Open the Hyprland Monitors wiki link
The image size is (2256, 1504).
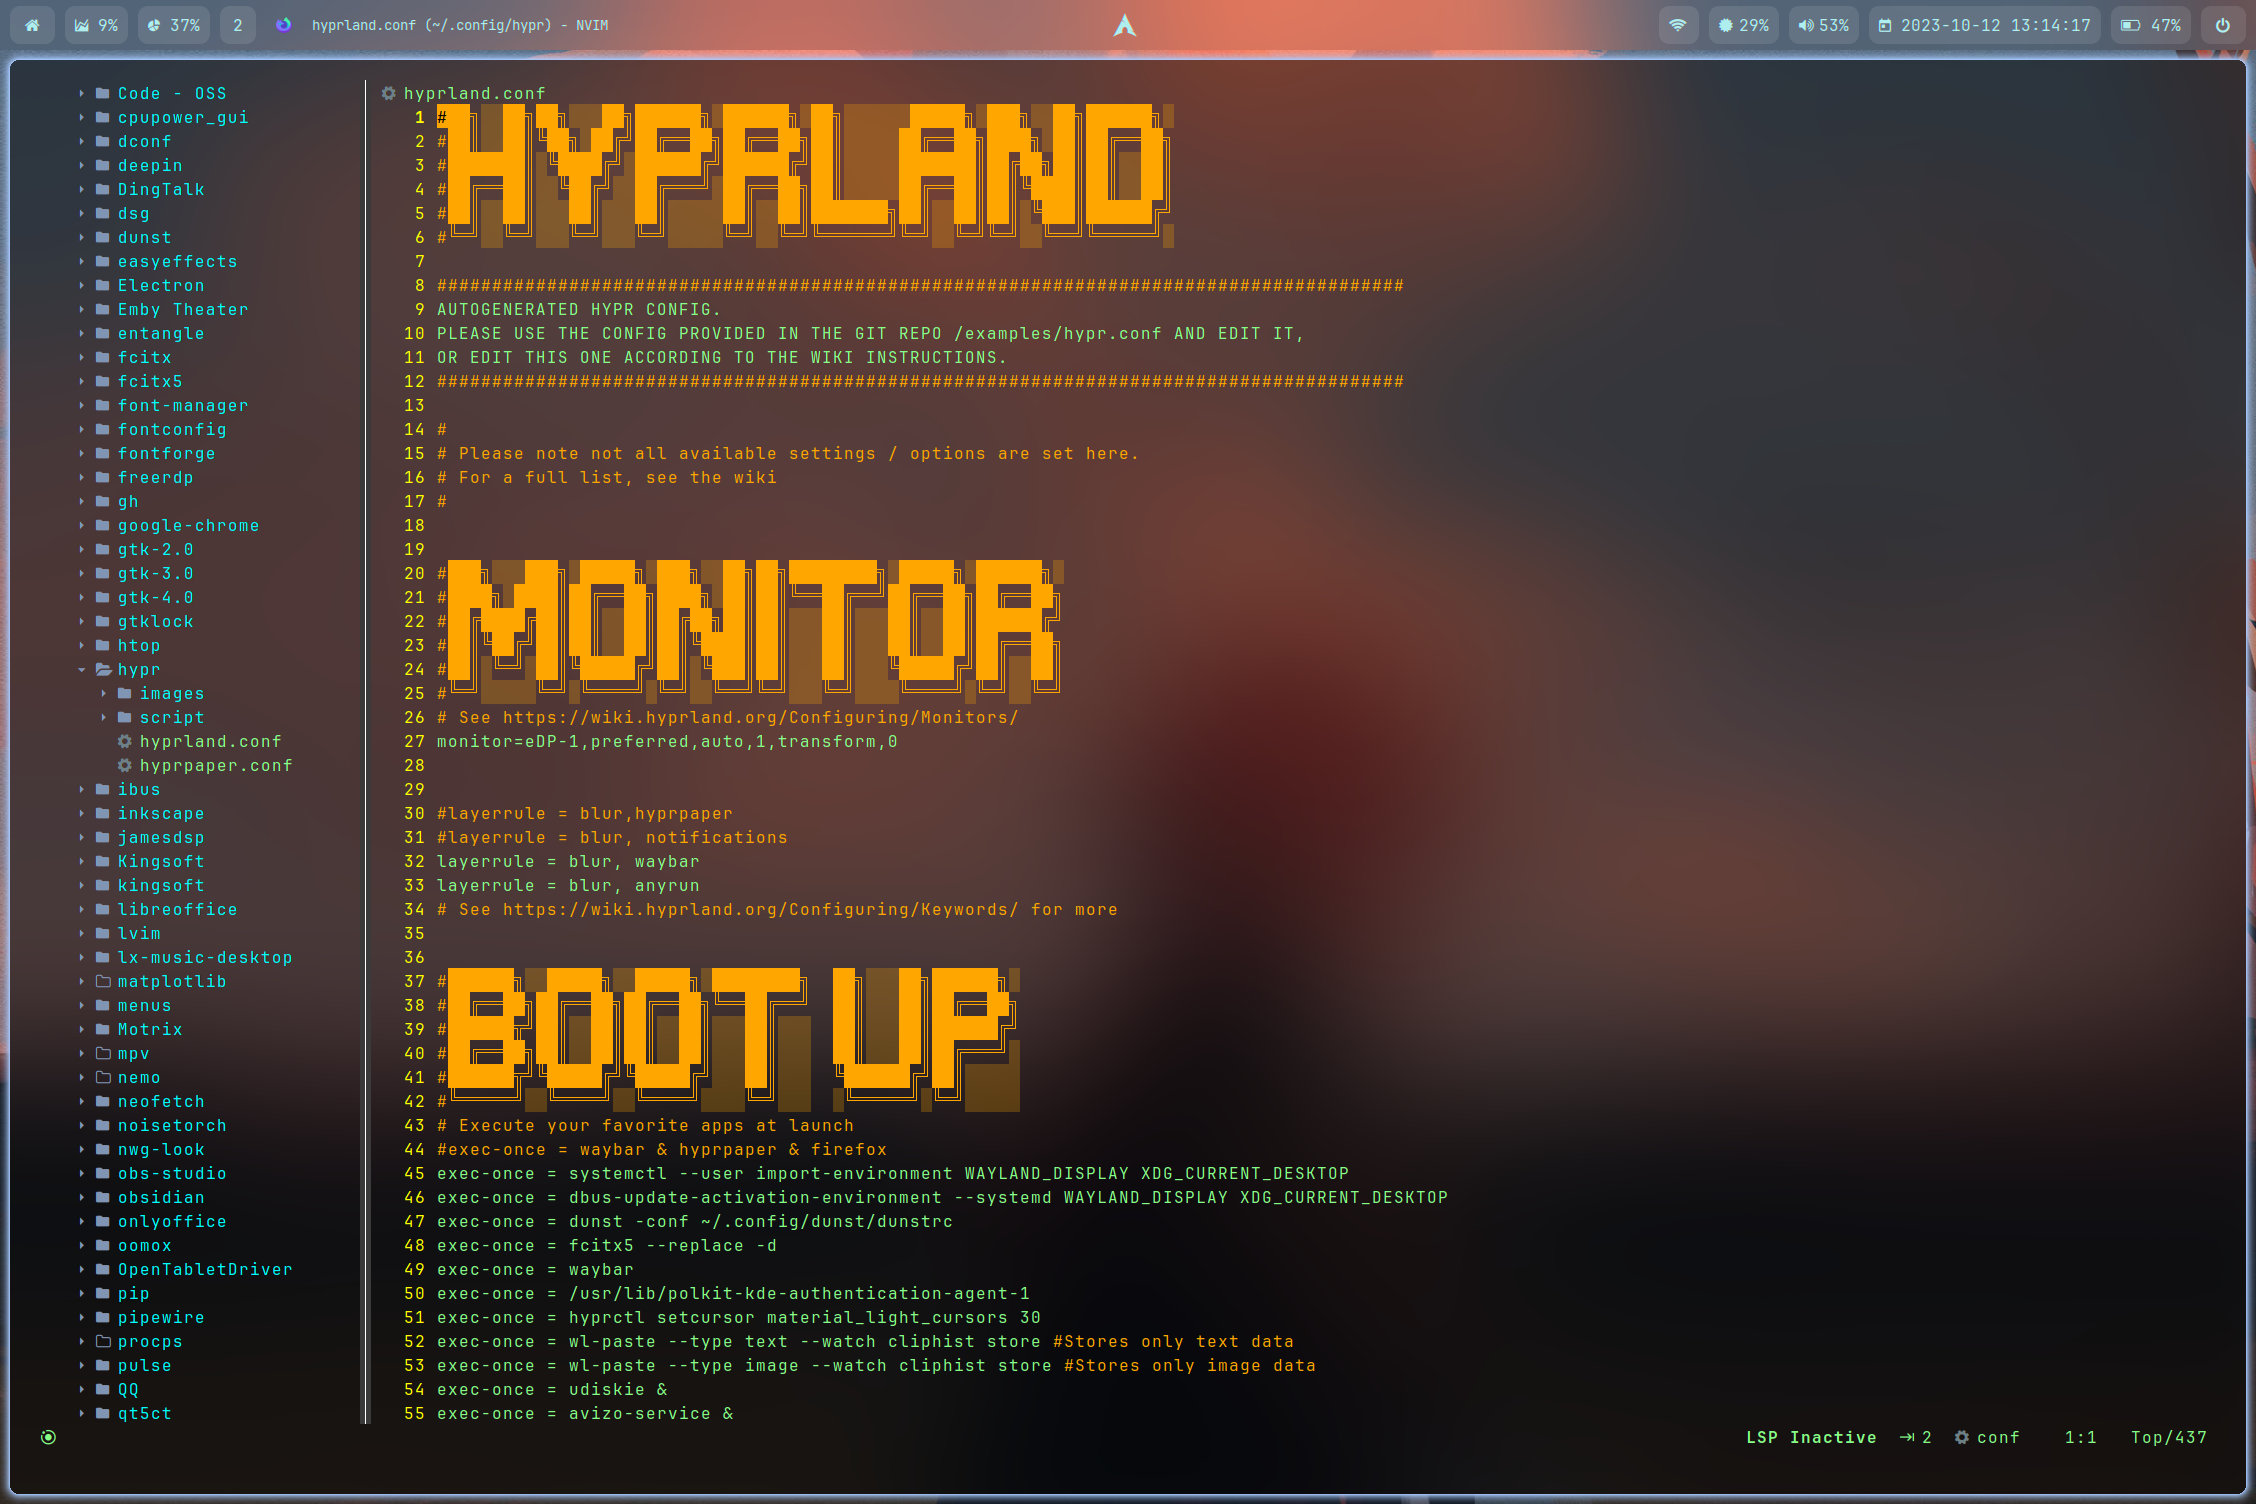click(x=760, y=717)
